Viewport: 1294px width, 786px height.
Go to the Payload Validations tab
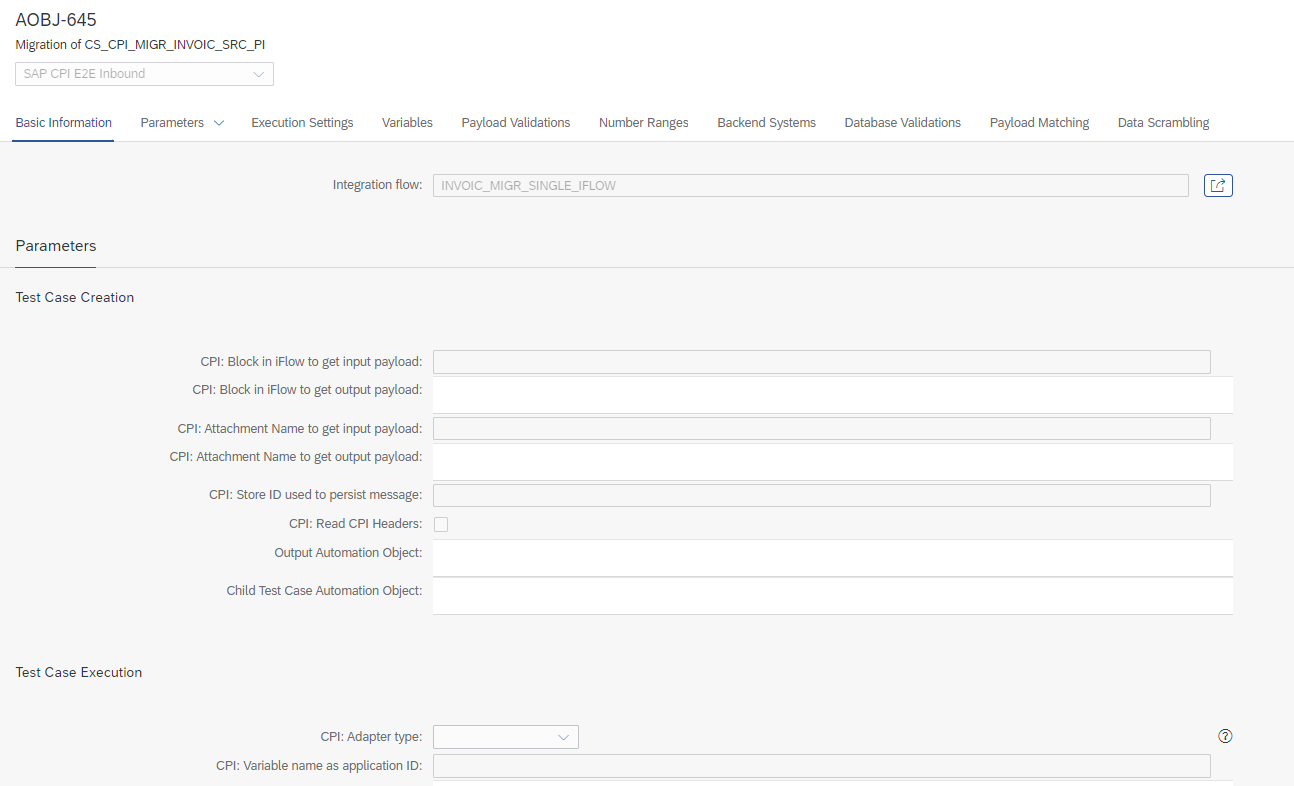click(515, 123)
